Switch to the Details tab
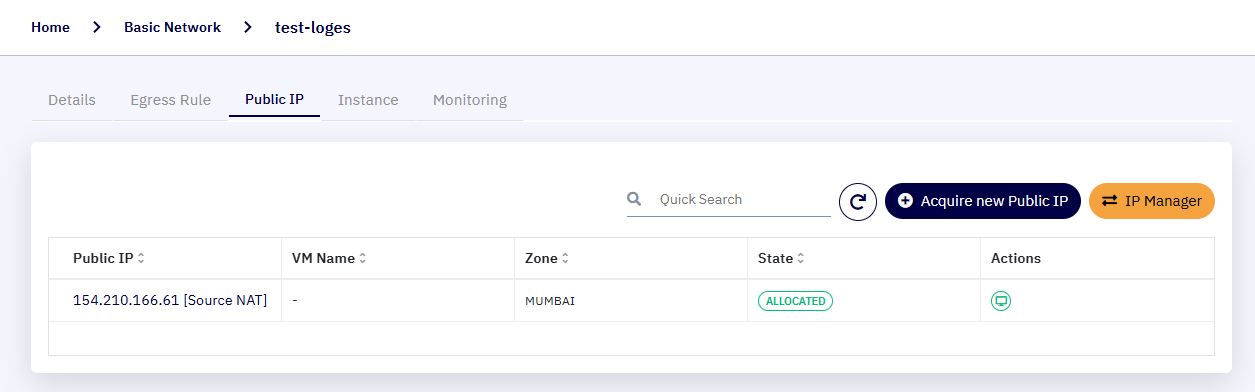1255x392 pixels. [72, 100]
